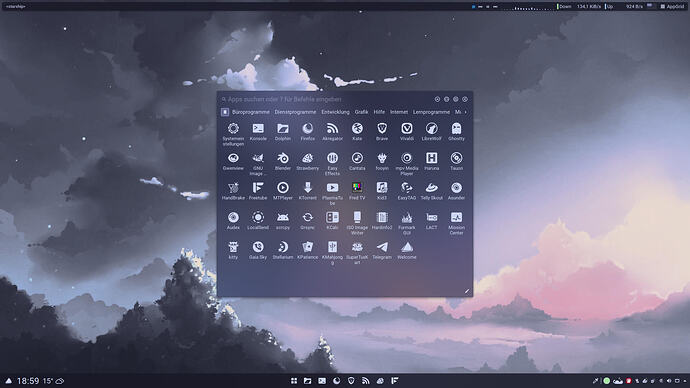Launch SuperTuxKart

tap(357, 253)
